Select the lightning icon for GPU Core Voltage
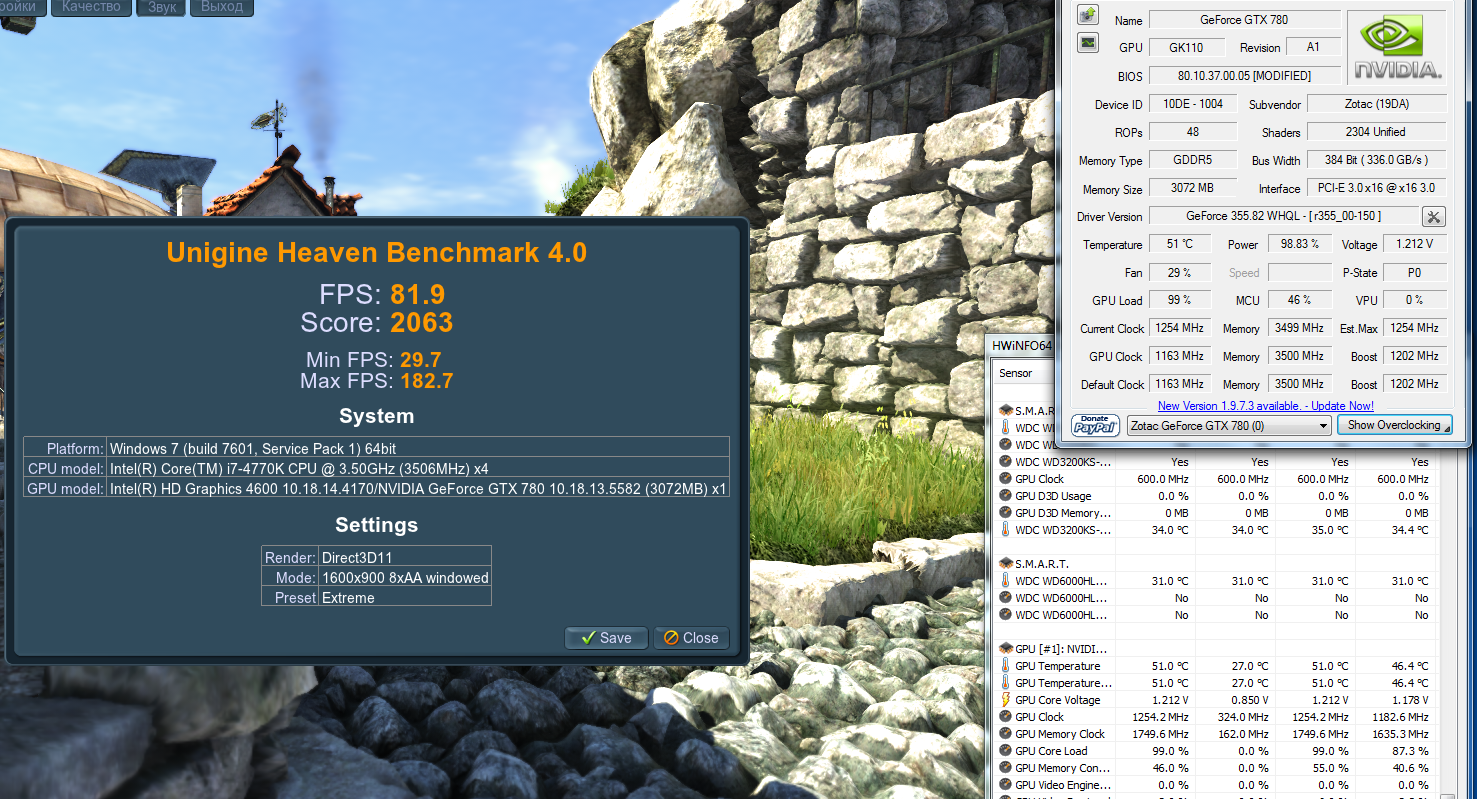Image resolution: width=1477 pixels, height=799 pixels. pos(1005,700)
